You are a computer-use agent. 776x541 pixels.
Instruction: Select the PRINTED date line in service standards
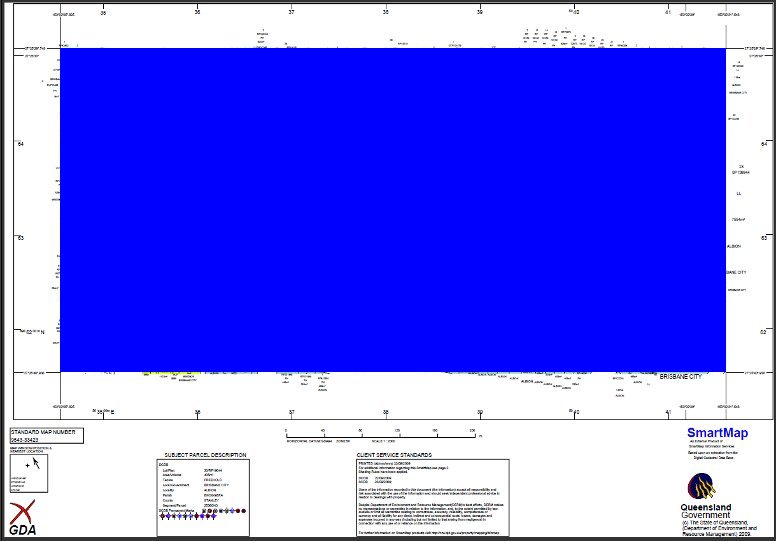pyautogui.click(x=385, y=463)
